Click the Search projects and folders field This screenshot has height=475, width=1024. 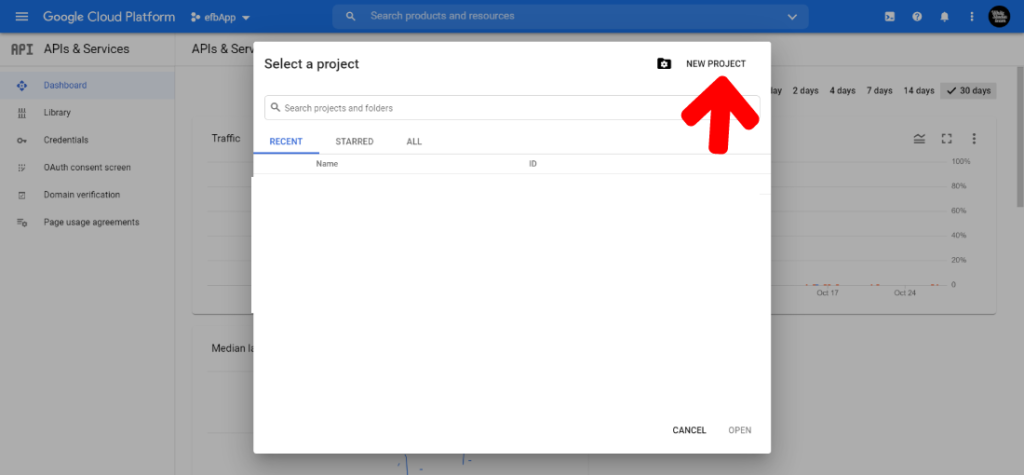512,108
